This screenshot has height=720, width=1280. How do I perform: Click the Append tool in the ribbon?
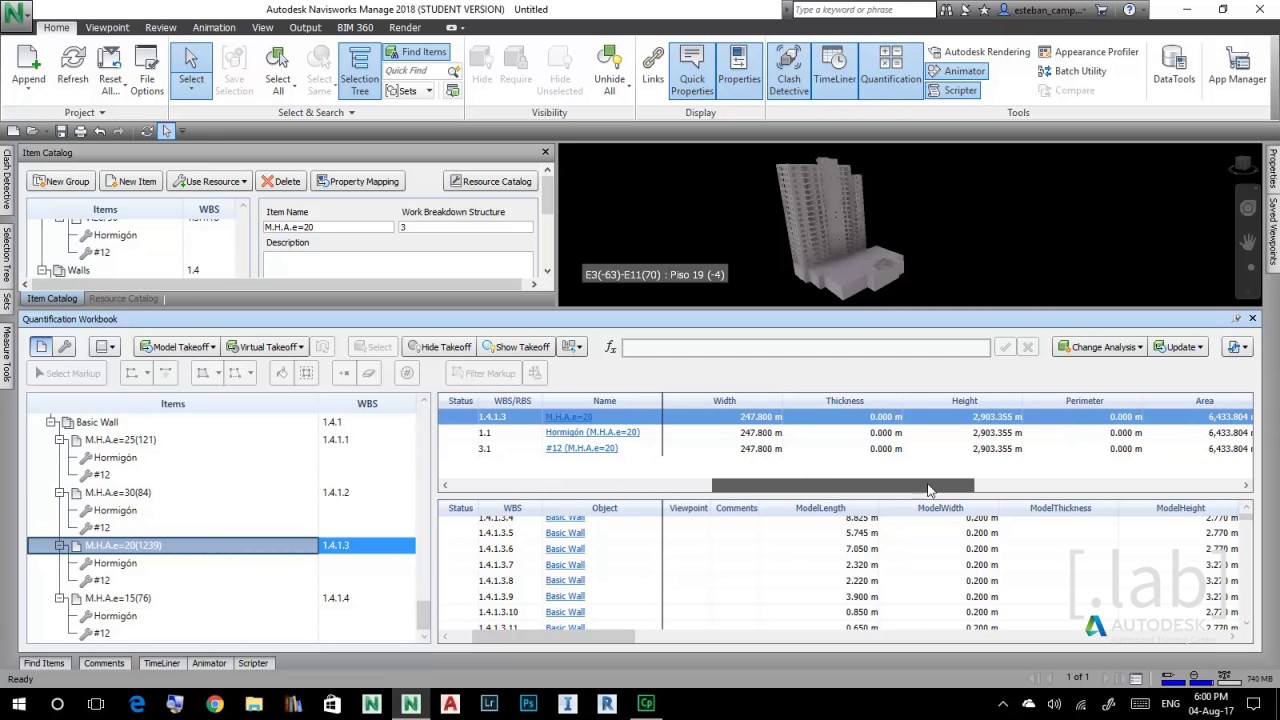pyautogui.click(x=28, y=68)
